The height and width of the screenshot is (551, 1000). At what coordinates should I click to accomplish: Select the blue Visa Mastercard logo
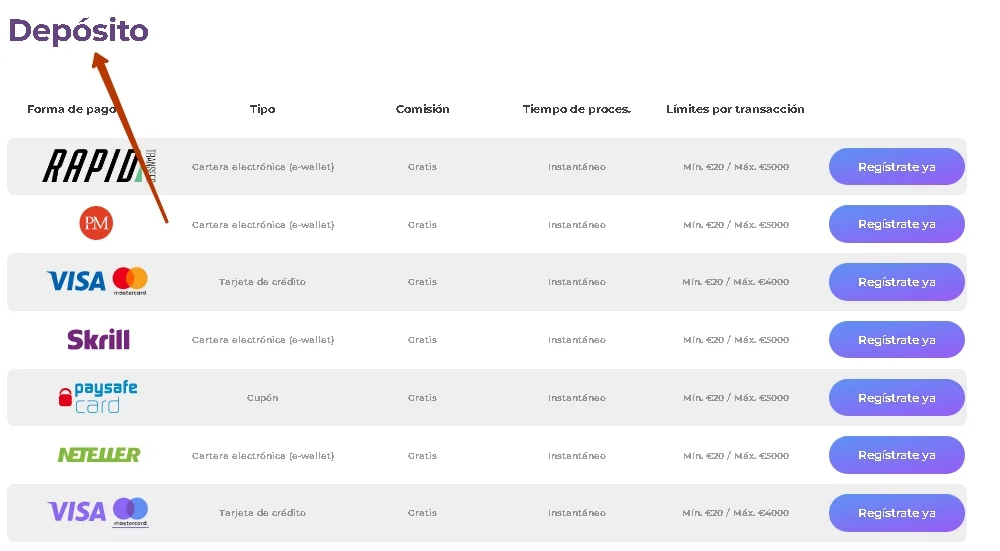click(97, 281)
